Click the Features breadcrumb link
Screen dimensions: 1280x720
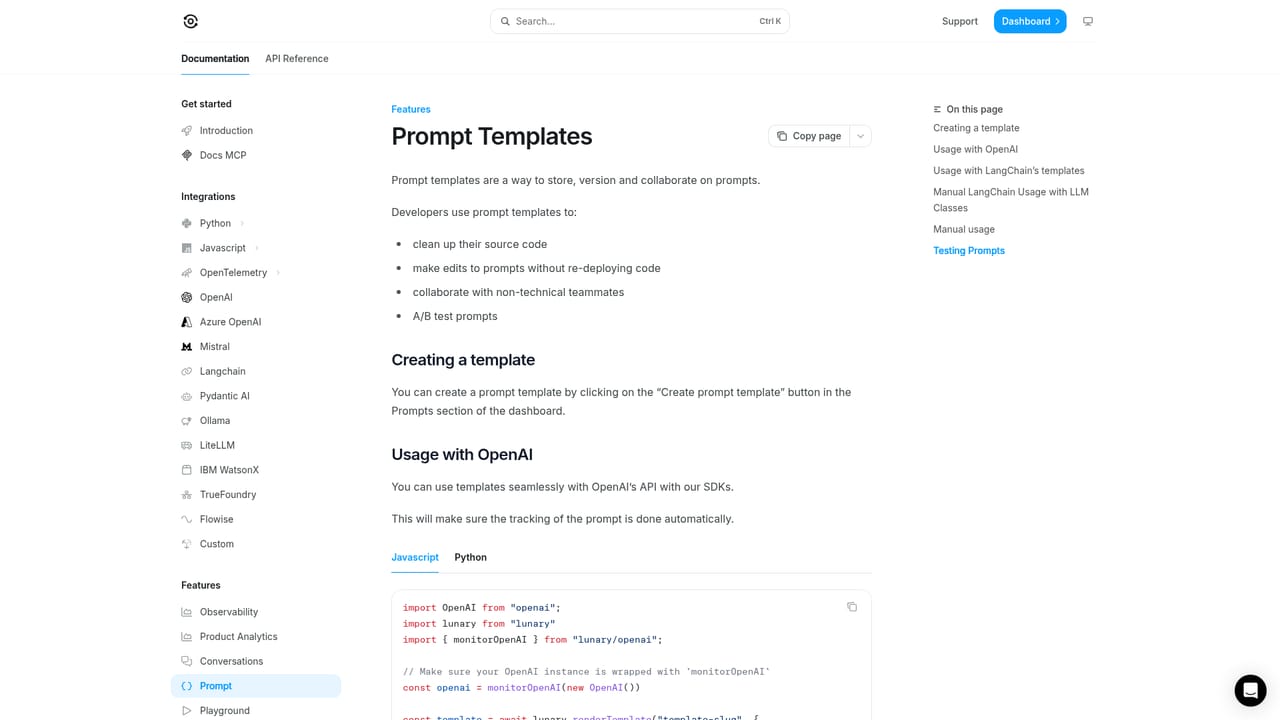[x=411, y=109]
